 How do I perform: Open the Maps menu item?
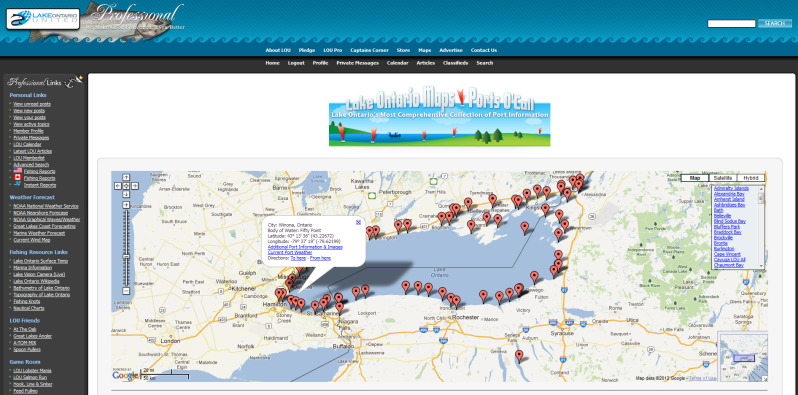pyautogui.click(x=424, y=50)
